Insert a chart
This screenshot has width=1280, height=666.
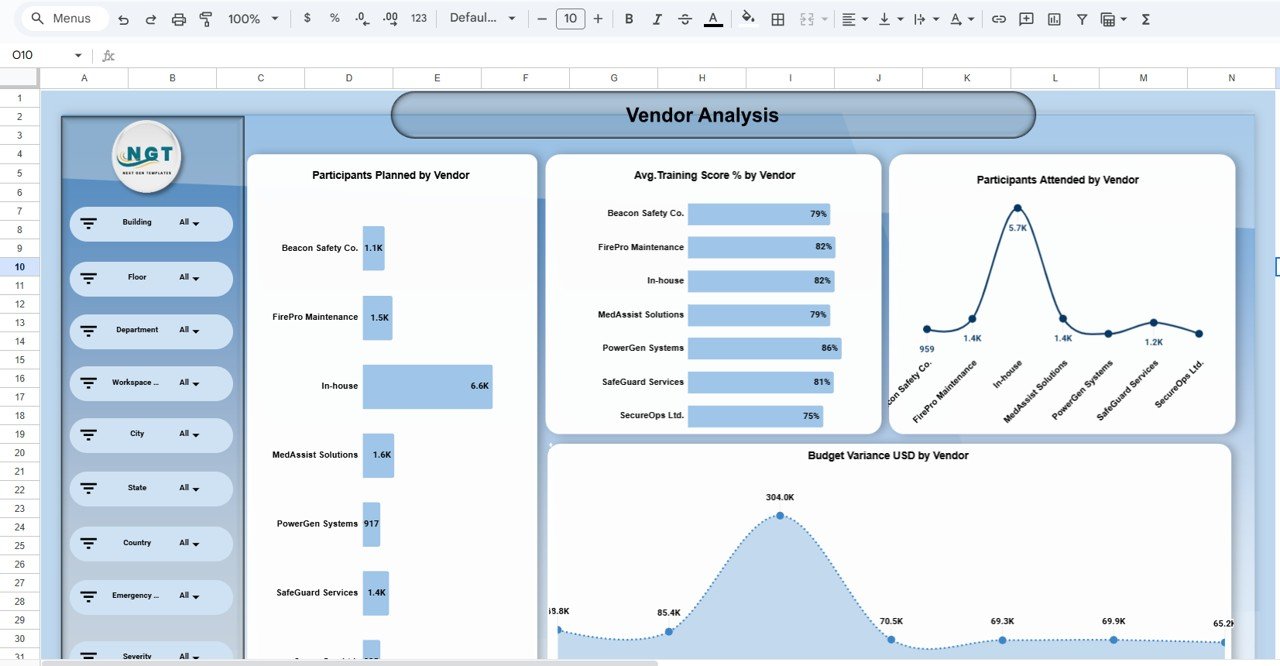pos(1053,18)
